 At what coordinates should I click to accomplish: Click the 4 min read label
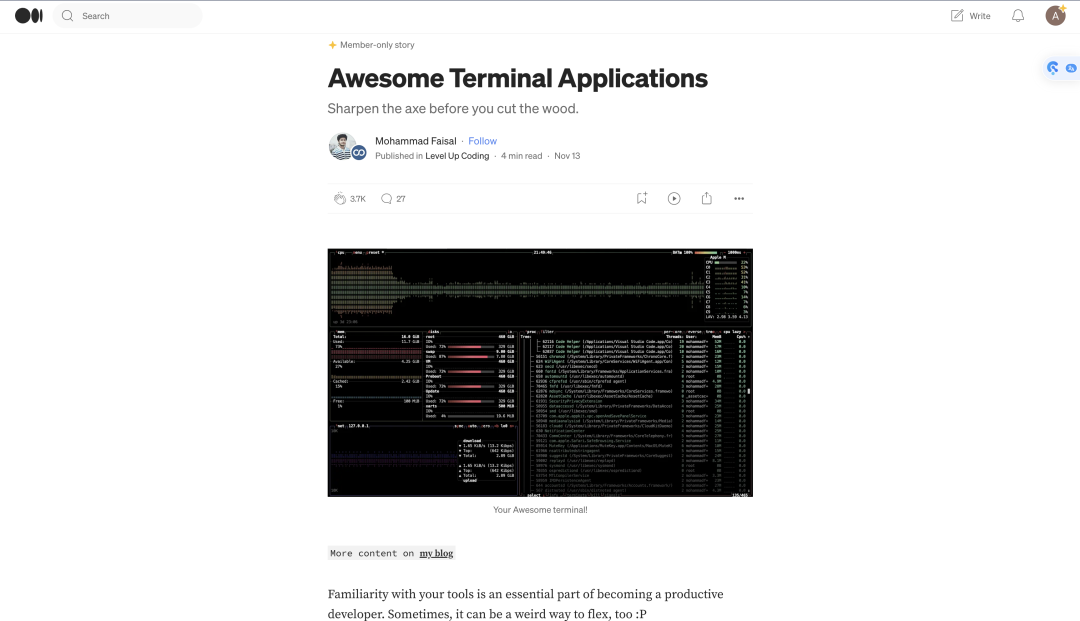coord(521,156)
